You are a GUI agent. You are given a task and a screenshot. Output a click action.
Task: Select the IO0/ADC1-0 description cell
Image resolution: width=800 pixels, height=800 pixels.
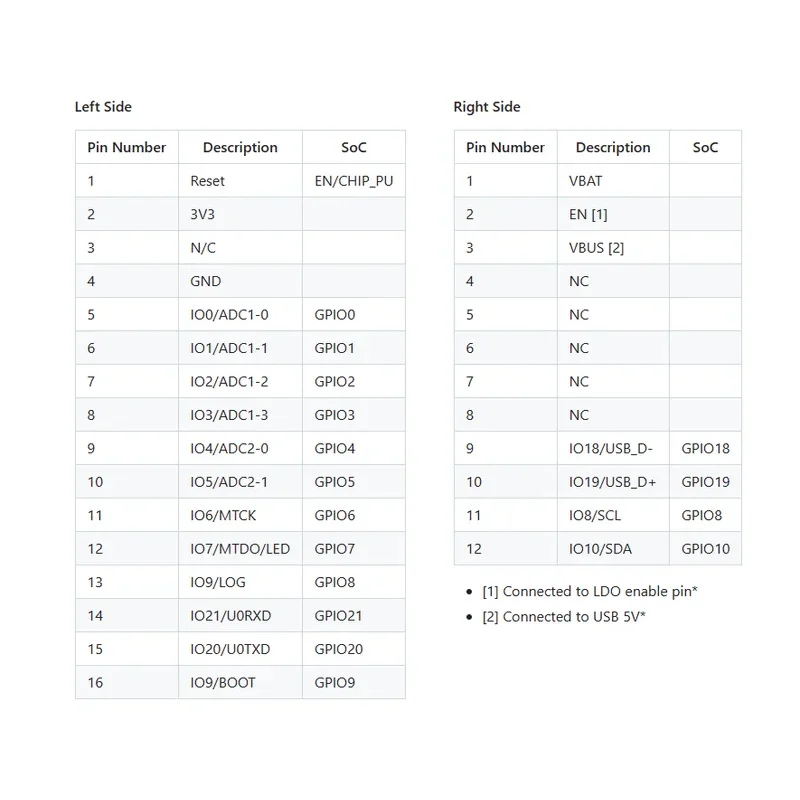[x=240, y=314]
